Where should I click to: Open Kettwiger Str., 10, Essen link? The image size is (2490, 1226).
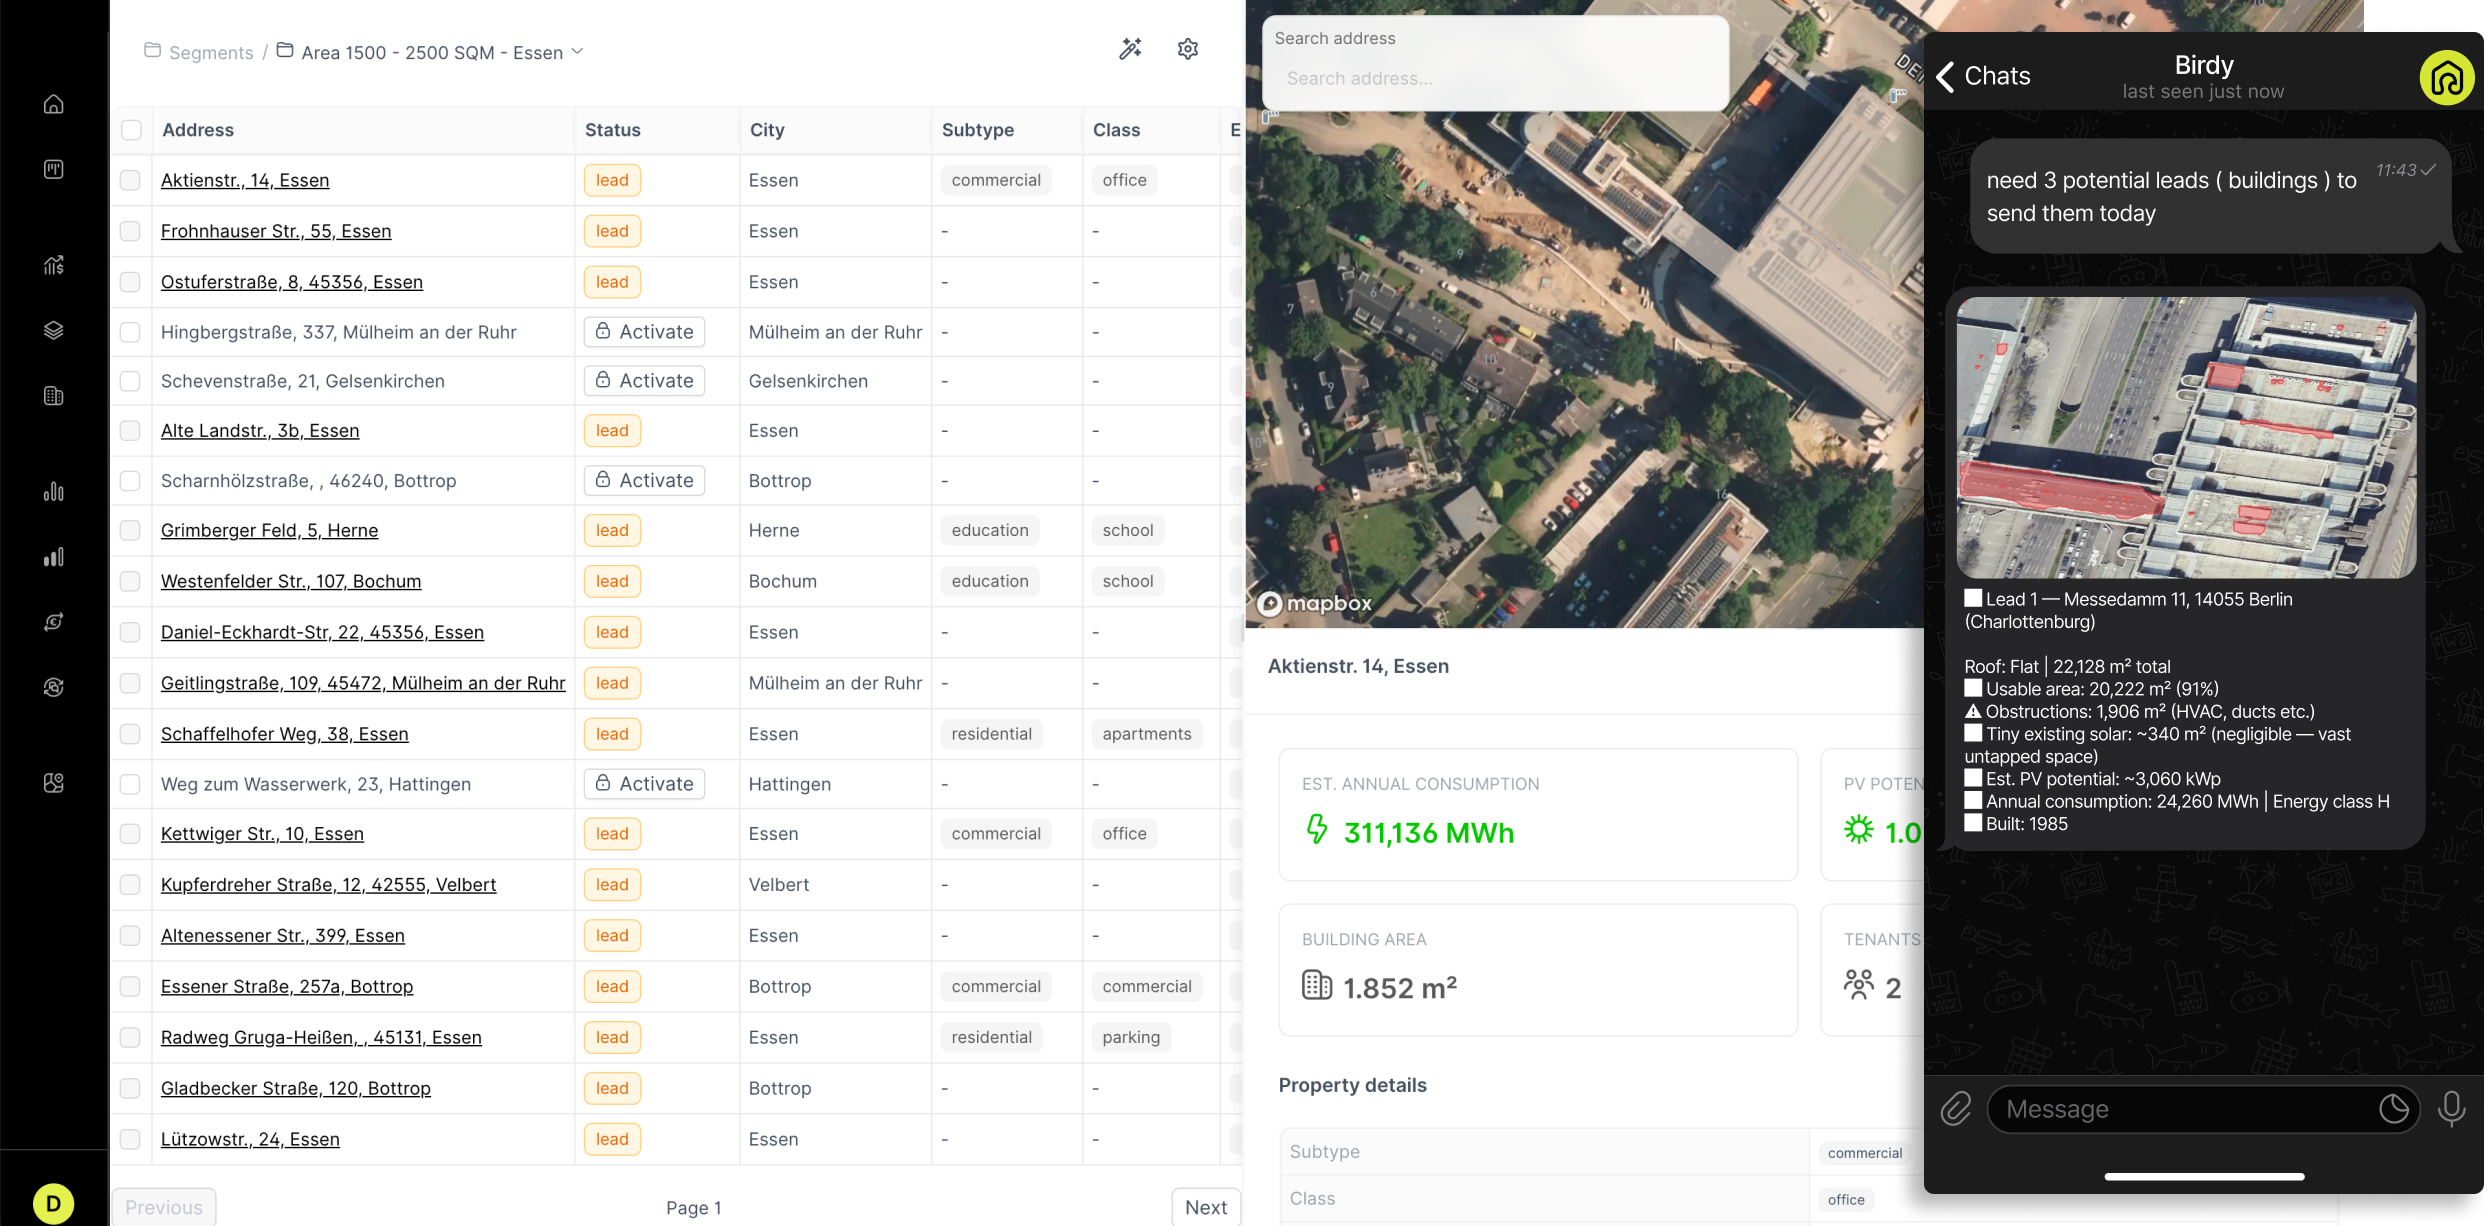point(262,834)
